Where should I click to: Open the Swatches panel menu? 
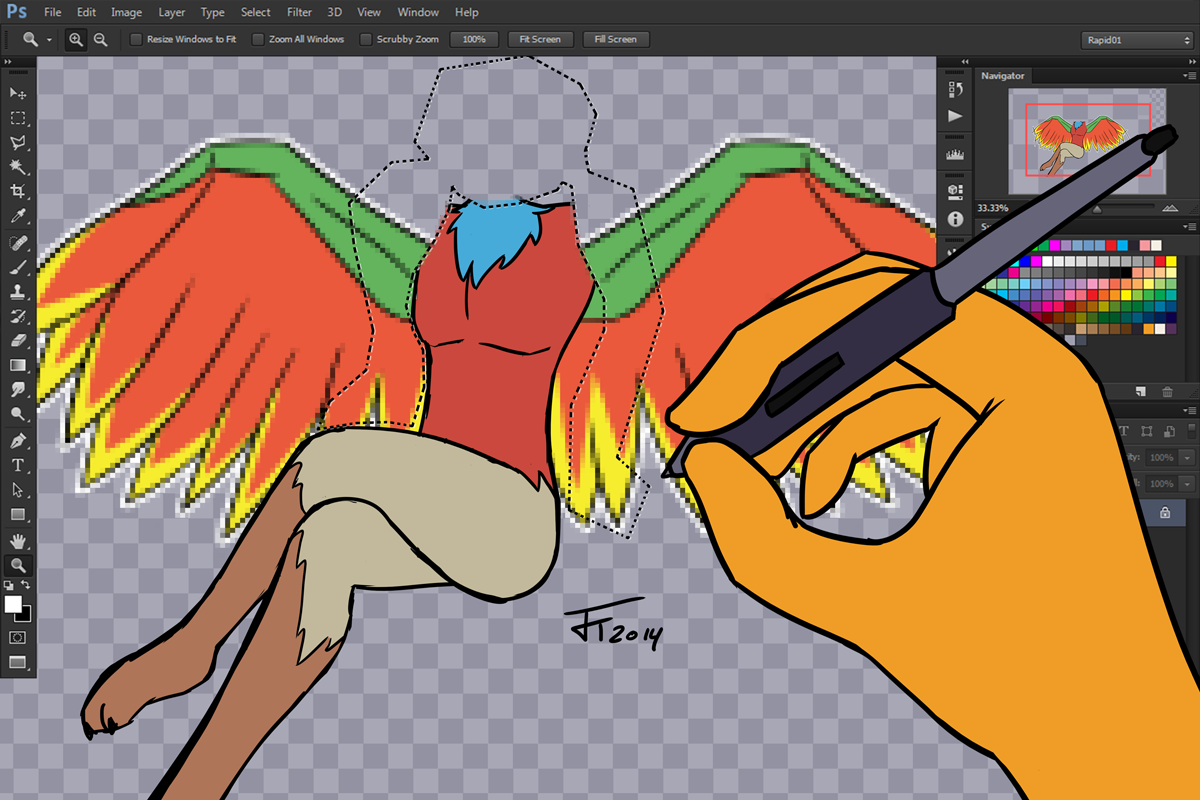[x=1189, y=226]
